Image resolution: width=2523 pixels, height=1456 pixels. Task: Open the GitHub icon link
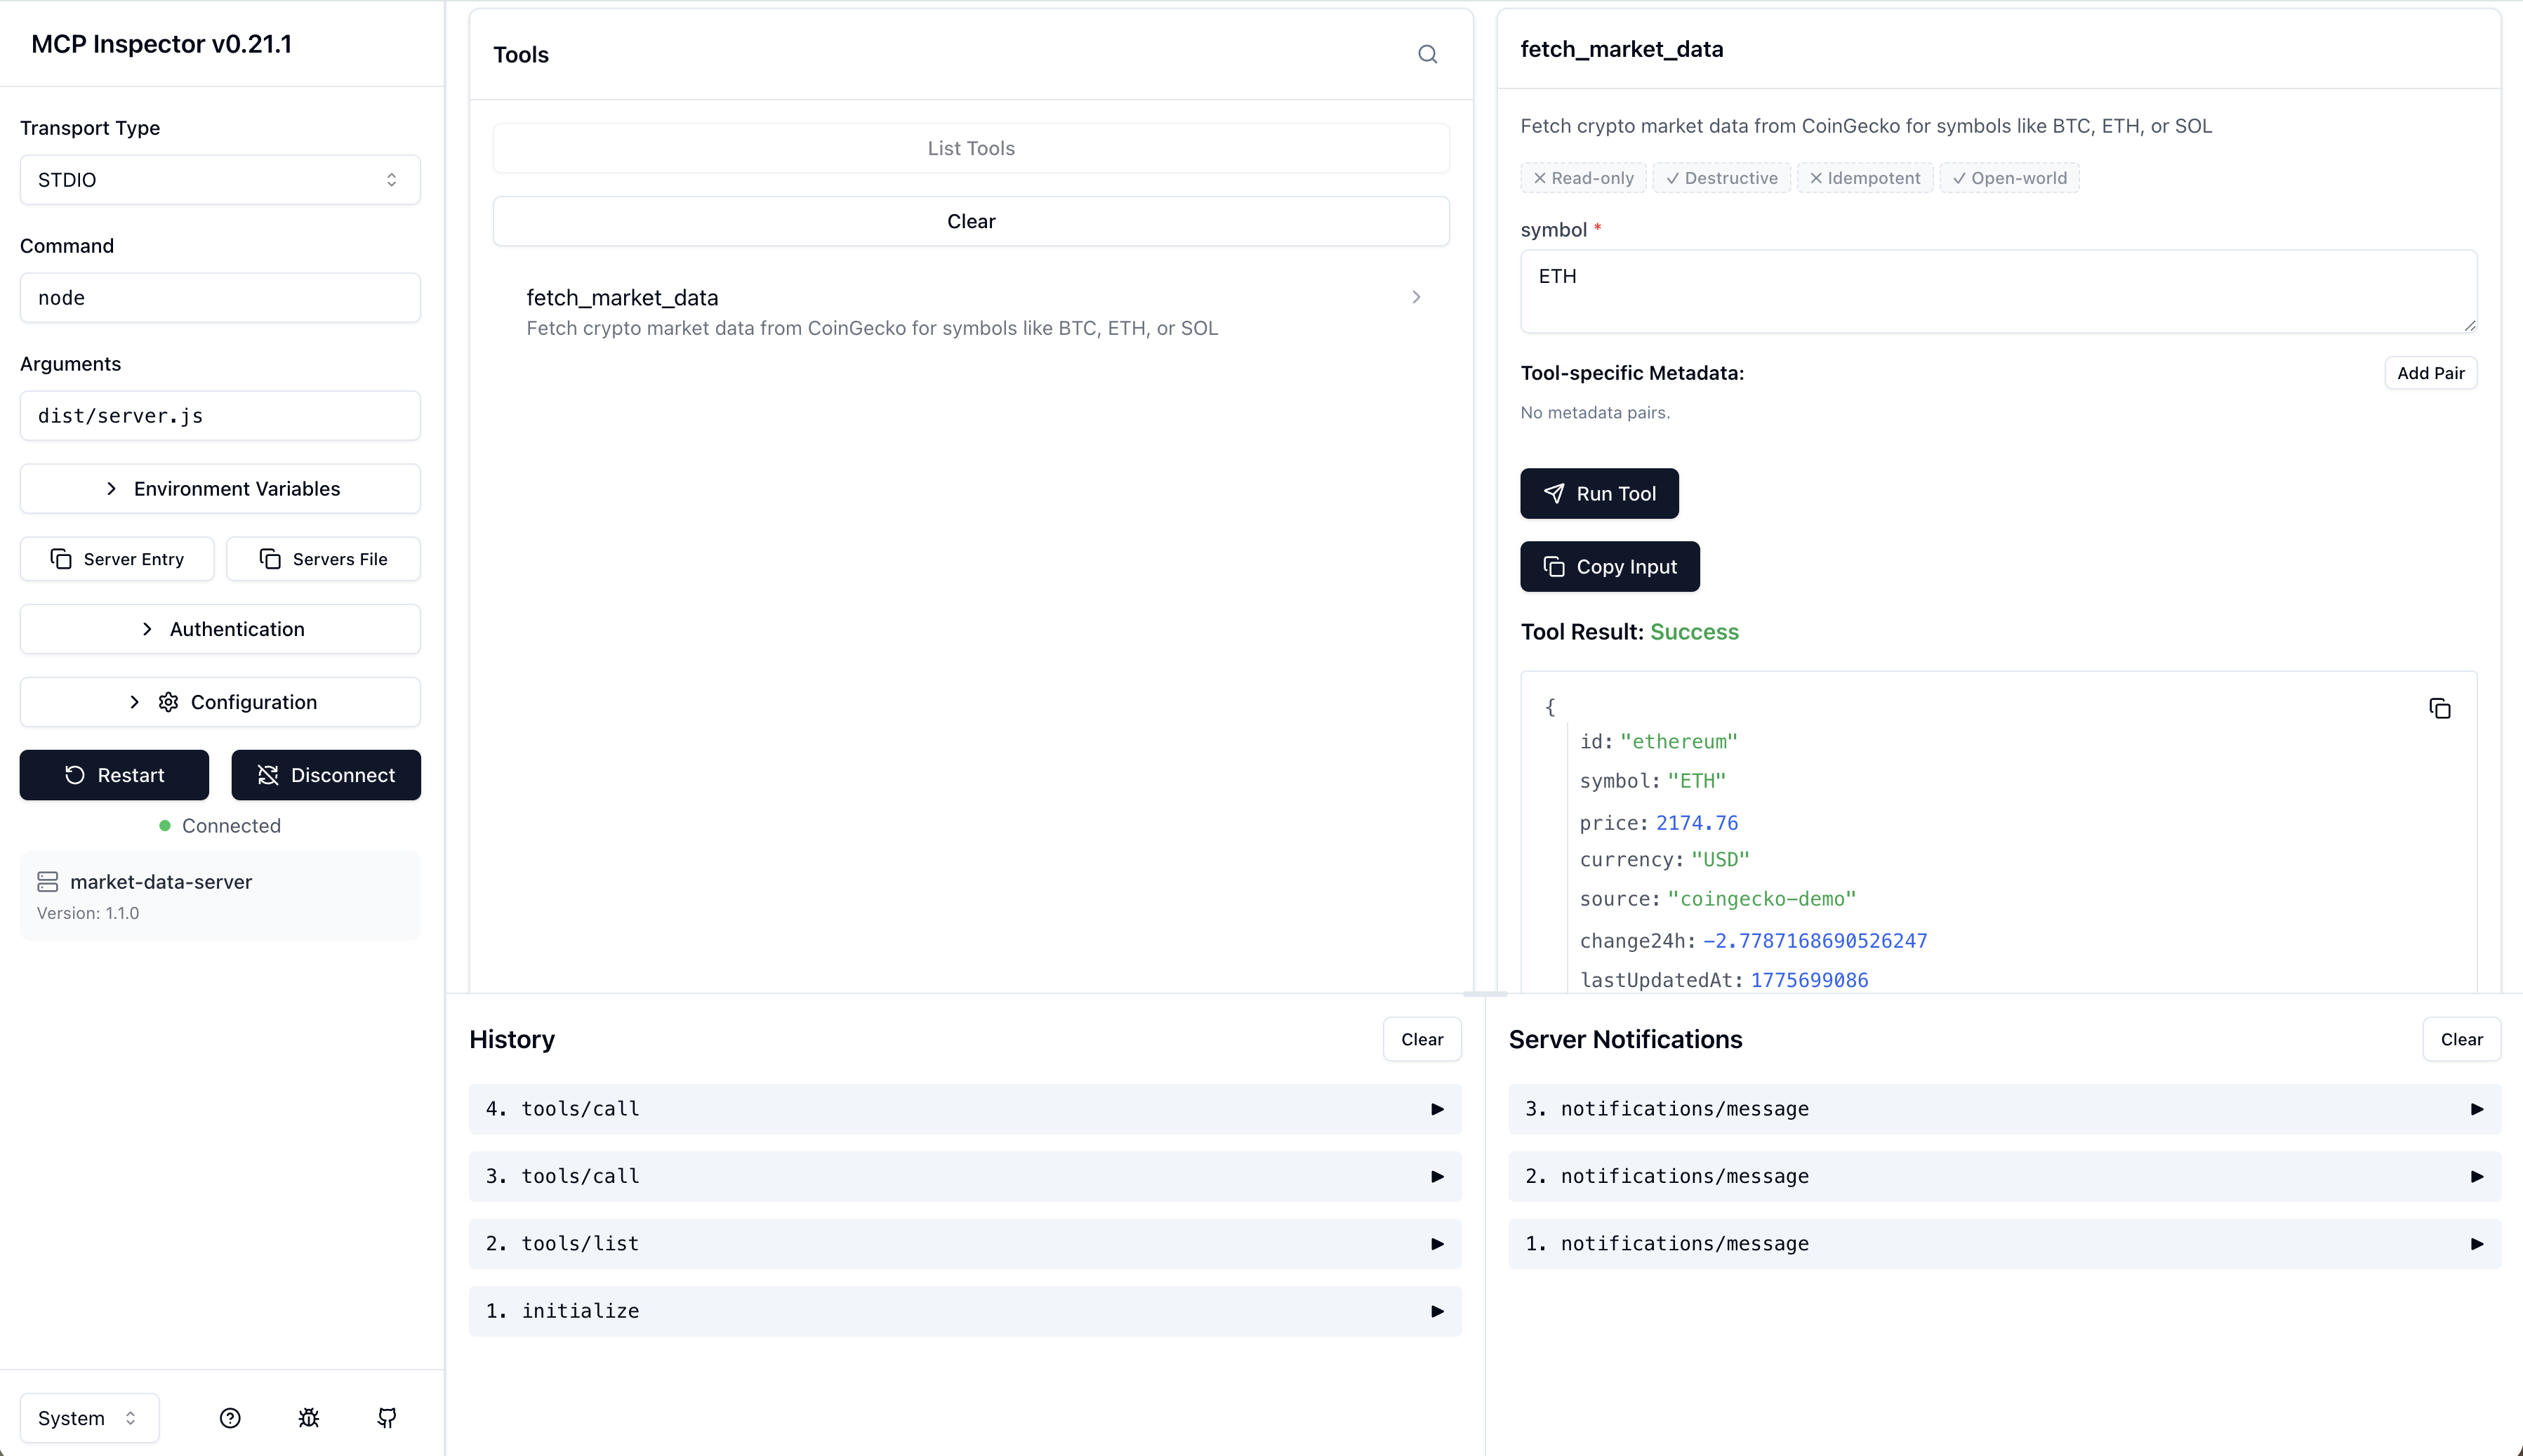coord(387,1418)
